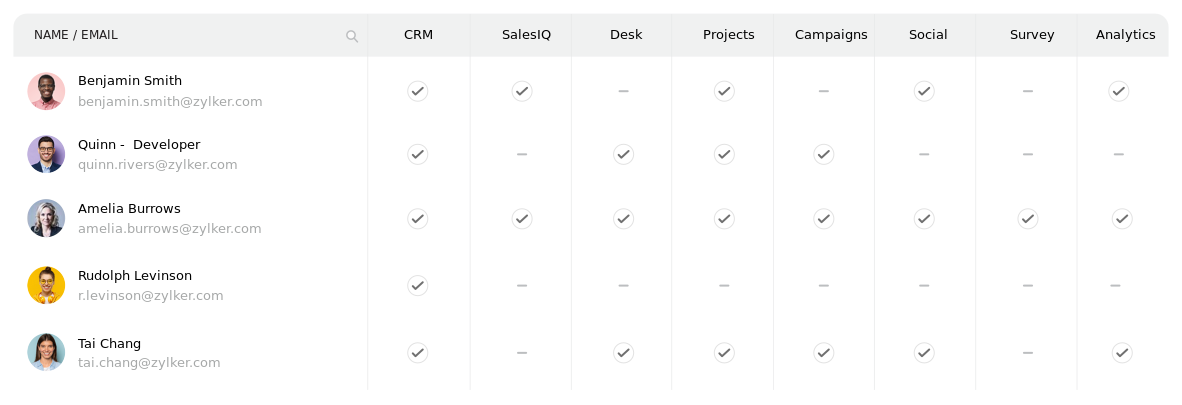Image resolution: width=1182 pixels, height=405 pixels.
Task: Click Quinn's profile avatar
Action: [46, 154]
